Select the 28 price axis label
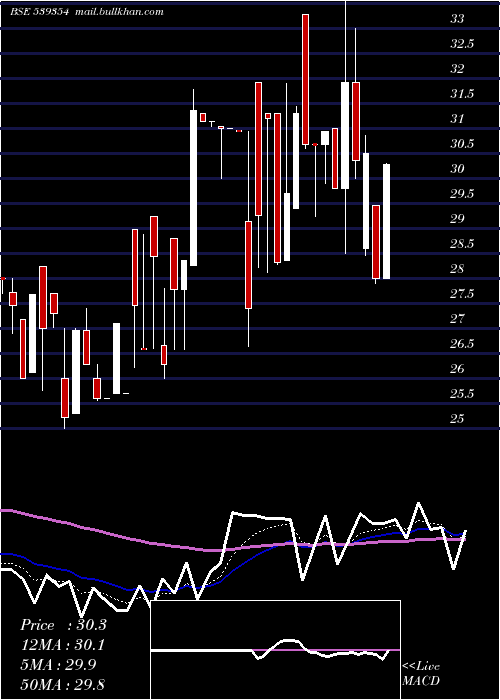Viewport: 500px width, 700px height. pos(458,269)
